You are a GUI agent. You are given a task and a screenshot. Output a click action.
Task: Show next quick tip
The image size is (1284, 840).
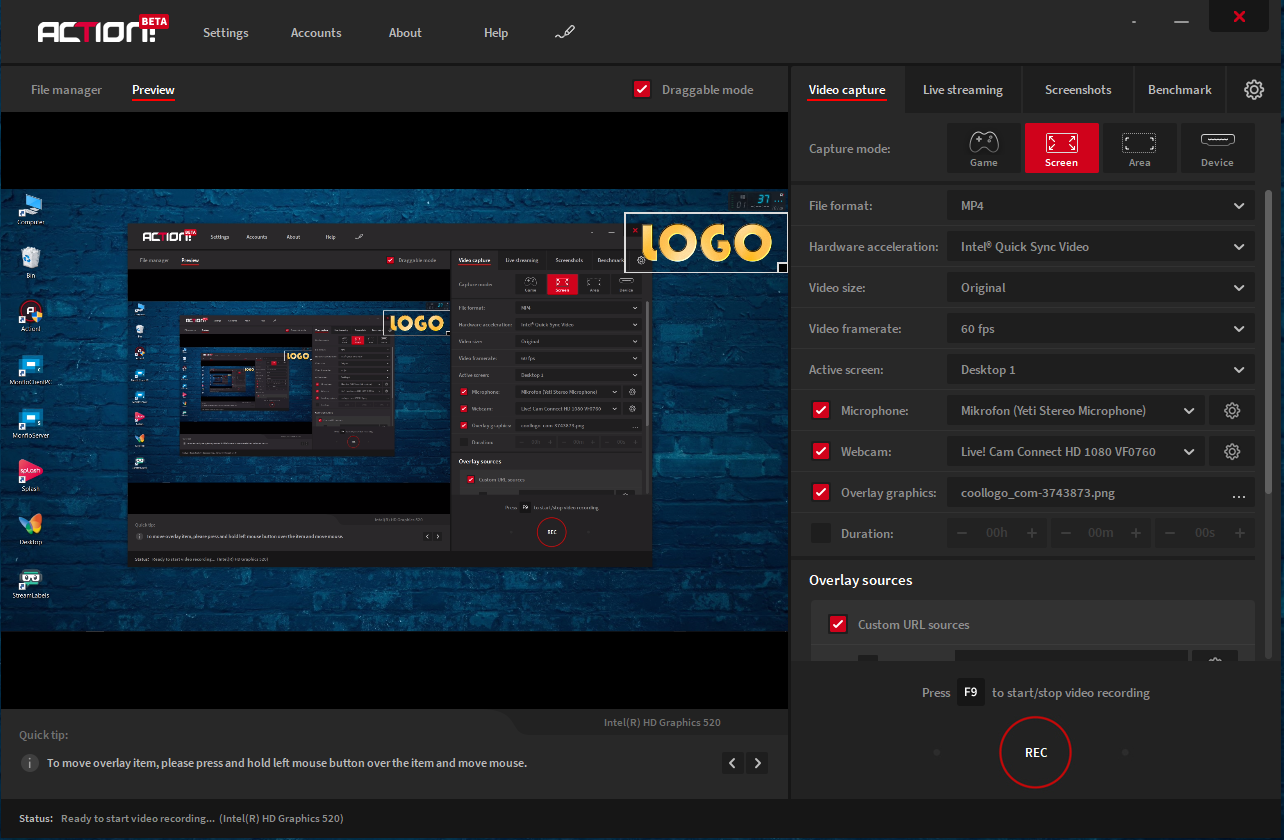click(x=758, y=763)
